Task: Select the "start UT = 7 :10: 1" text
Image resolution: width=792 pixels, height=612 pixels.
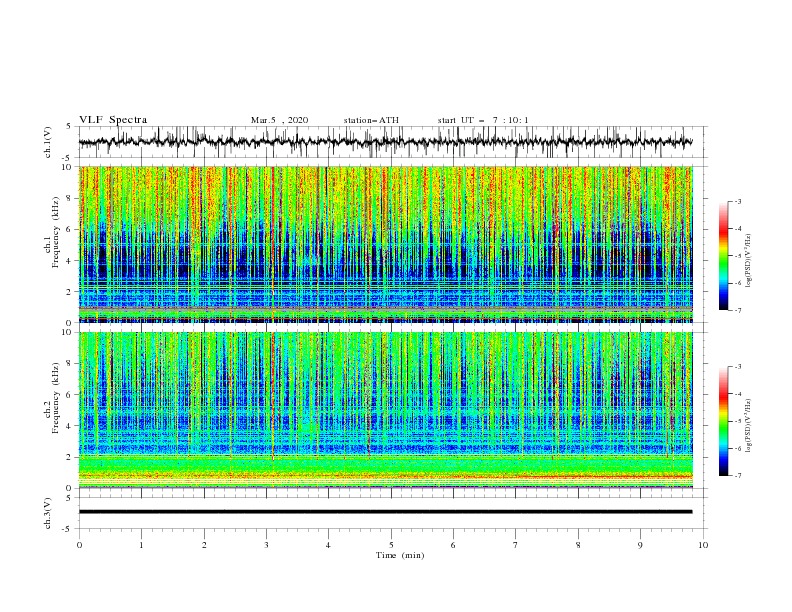Action: click(483, 120)
